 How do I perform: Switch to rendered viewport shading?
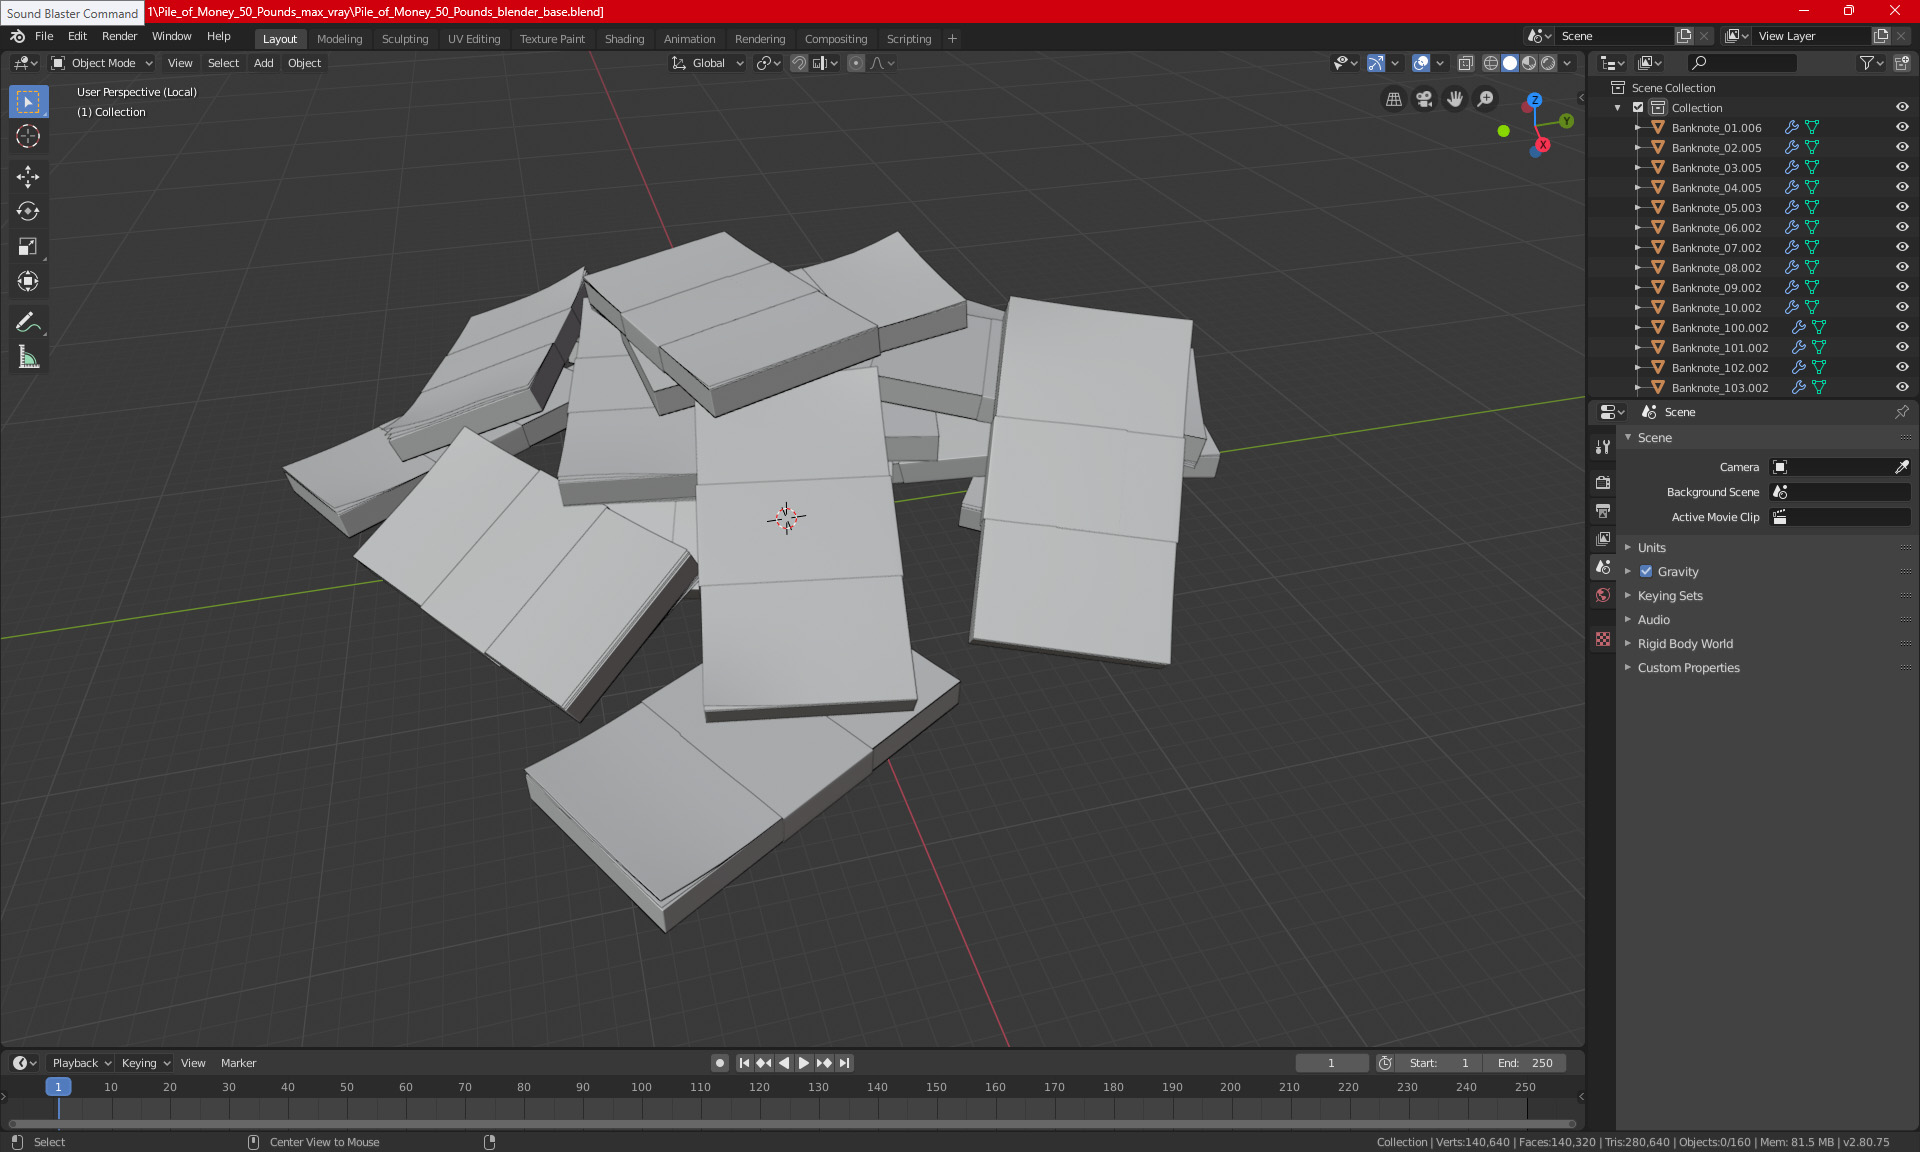point(1548,63)
